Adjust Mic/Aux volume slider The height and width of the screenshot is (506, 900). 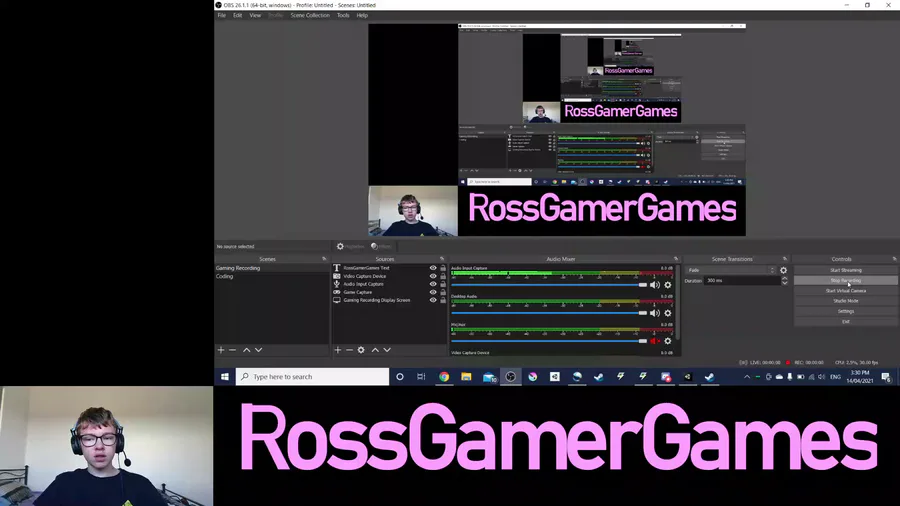coord(549,341)
